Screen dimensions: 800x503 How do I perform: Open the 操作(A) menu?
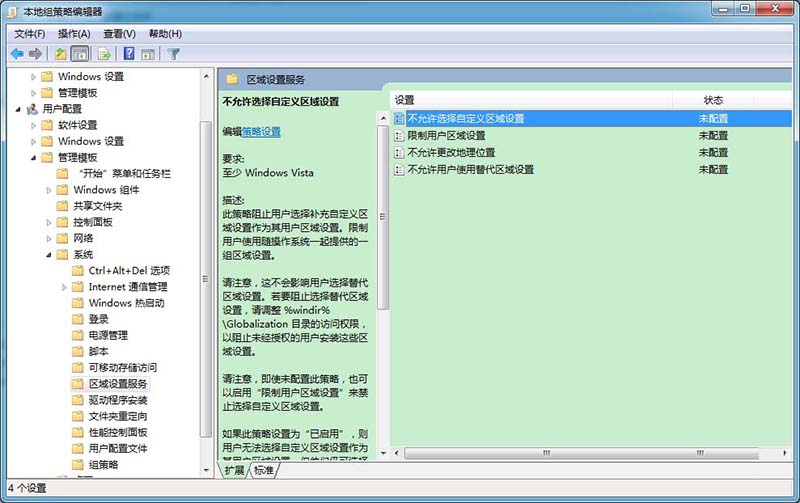(x=73, y=33)
